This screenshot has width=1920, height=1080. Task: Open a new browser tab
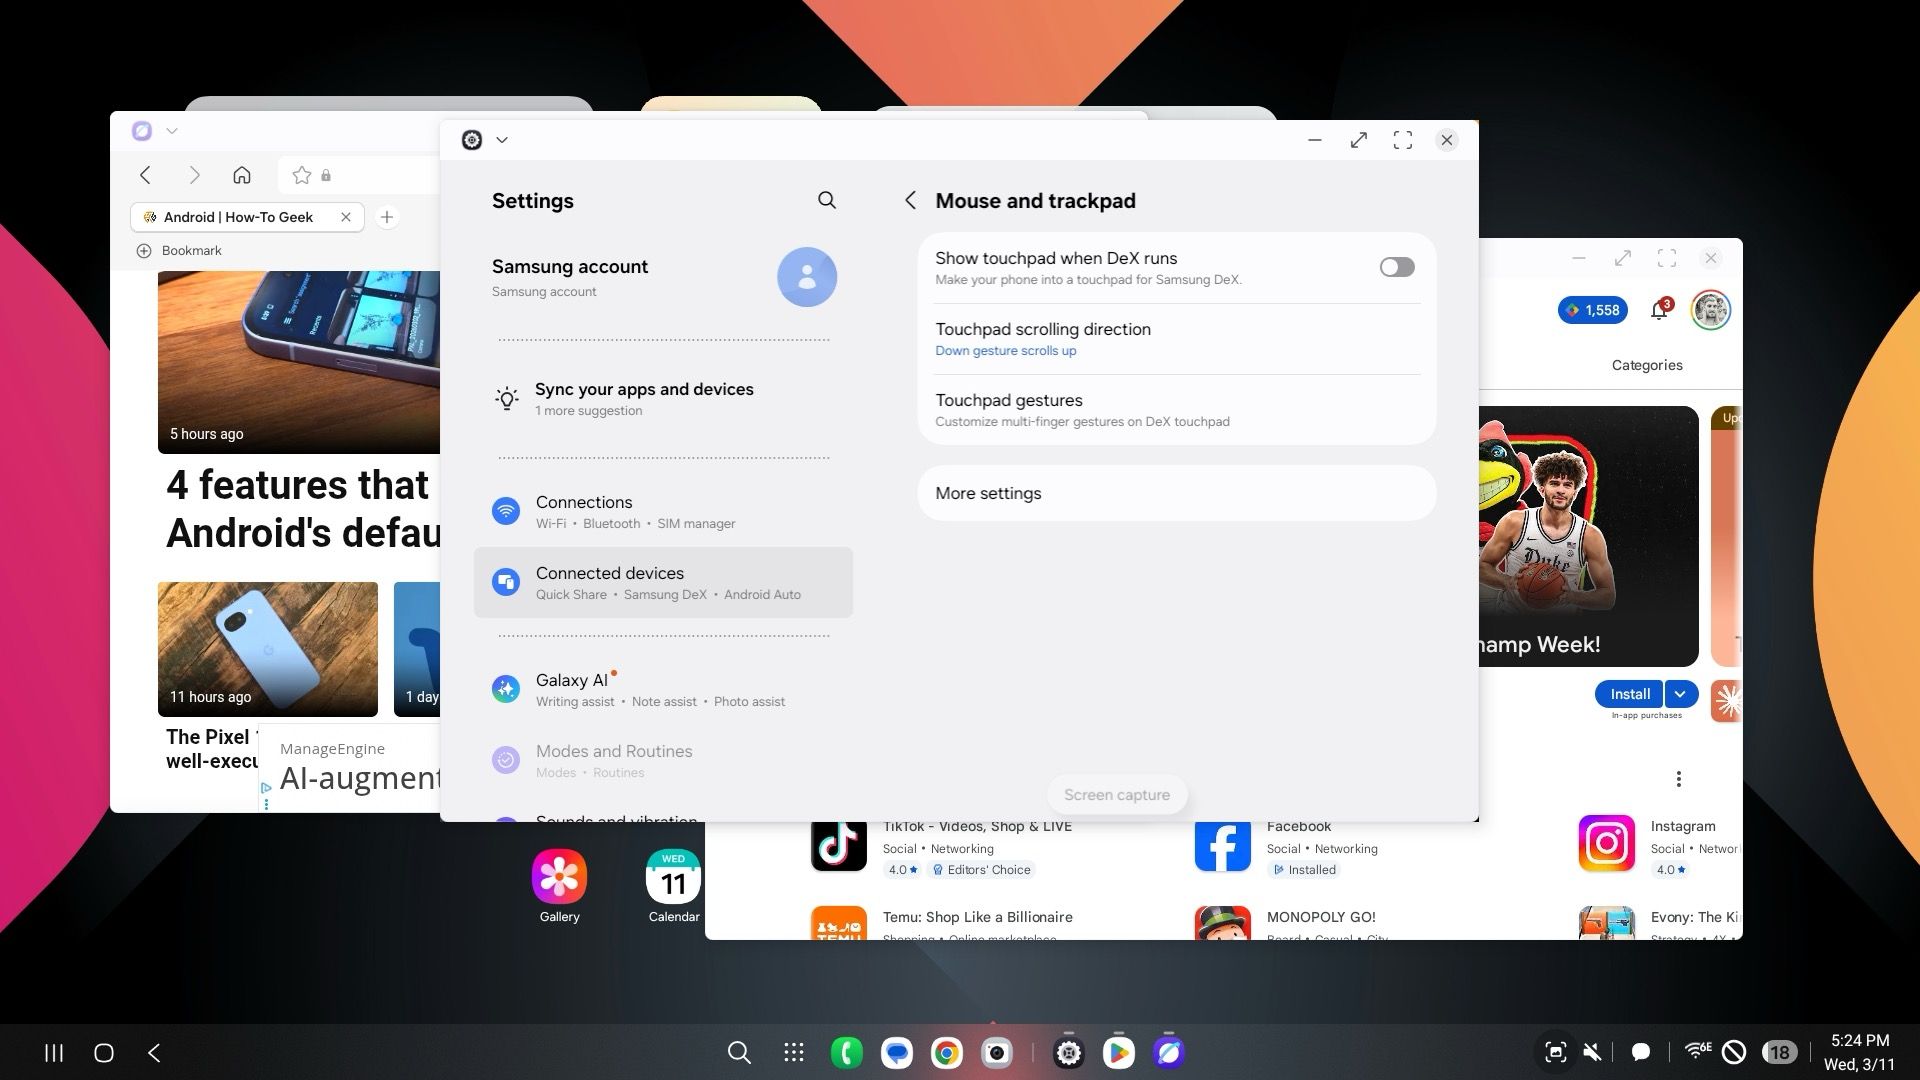(387, 217)
